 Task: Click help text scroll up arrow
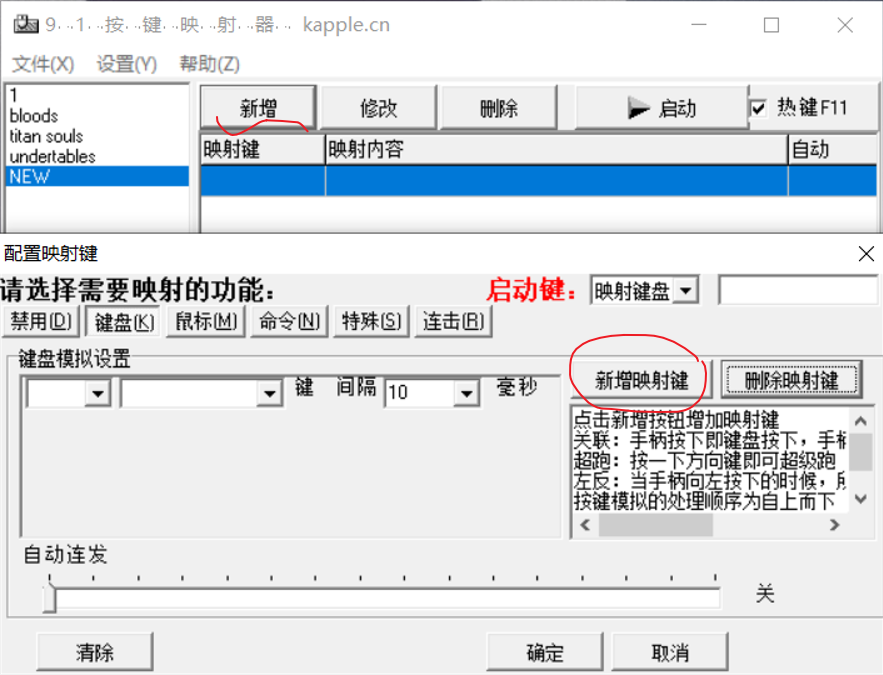point(860,421)
